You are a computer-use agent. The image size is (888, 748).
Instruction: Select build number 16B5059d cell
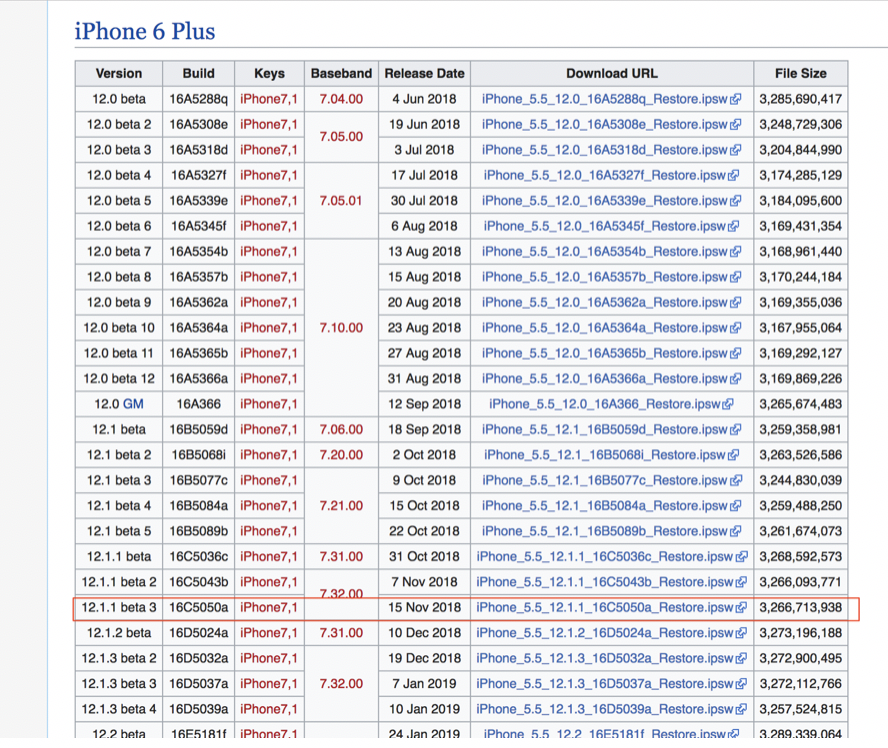click(199, 430)
